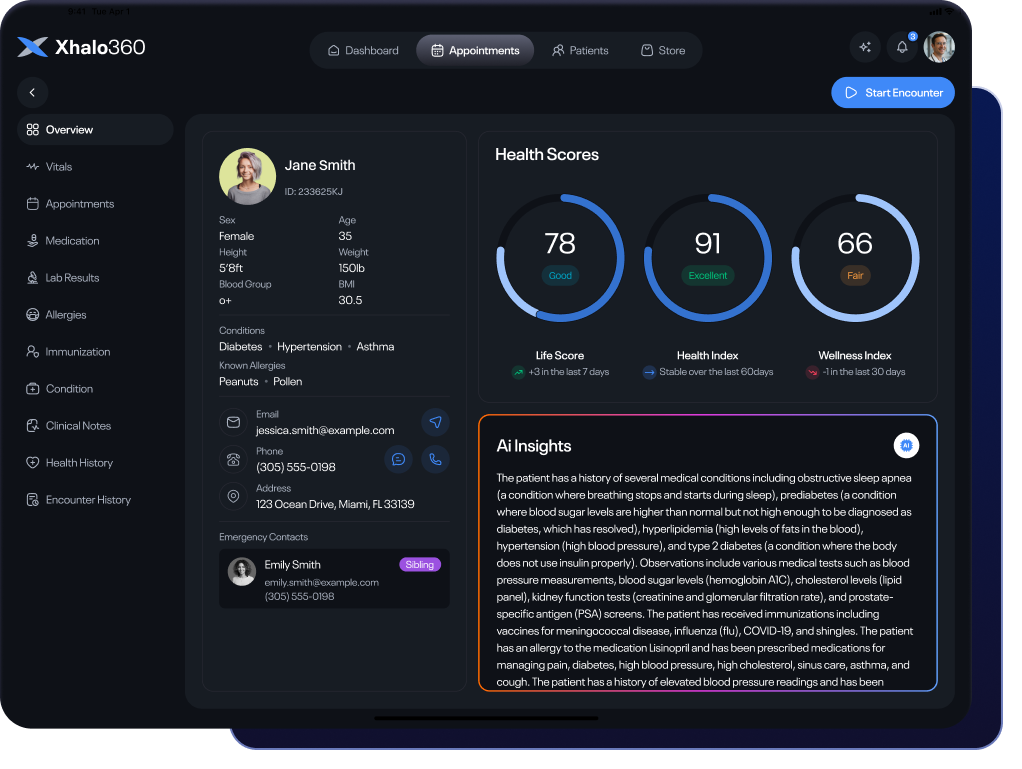Go to the Store tab
The width and height of the screenshot is (1022, 769).
(x=663, y=50)
